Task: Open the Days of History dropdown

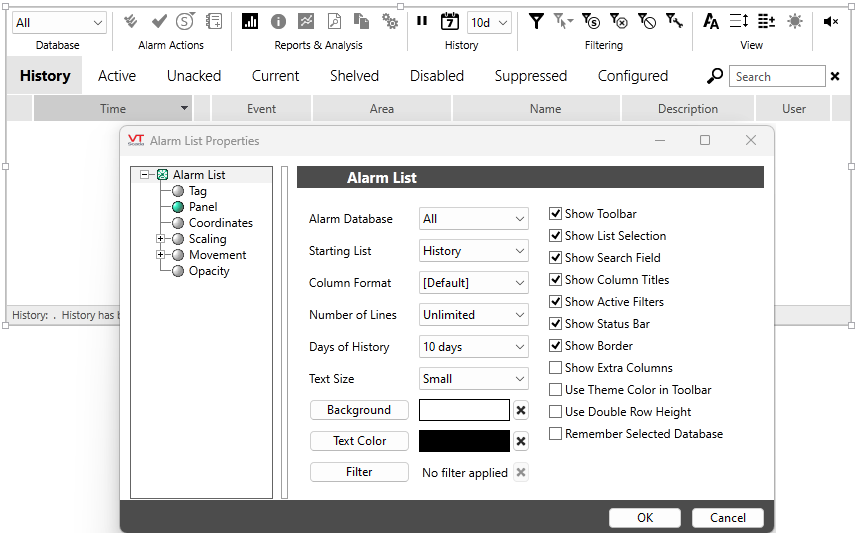Action: click(473, 347)
